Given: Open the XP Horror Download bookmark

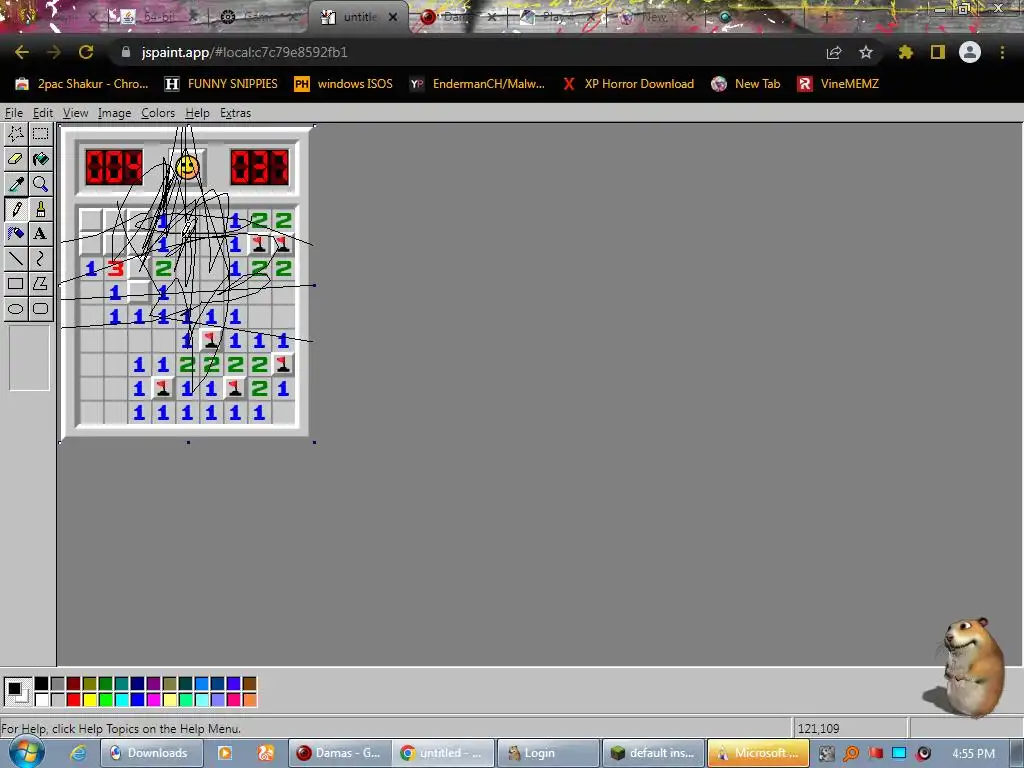Looking at the screenshot, I should tap(628, 84).
